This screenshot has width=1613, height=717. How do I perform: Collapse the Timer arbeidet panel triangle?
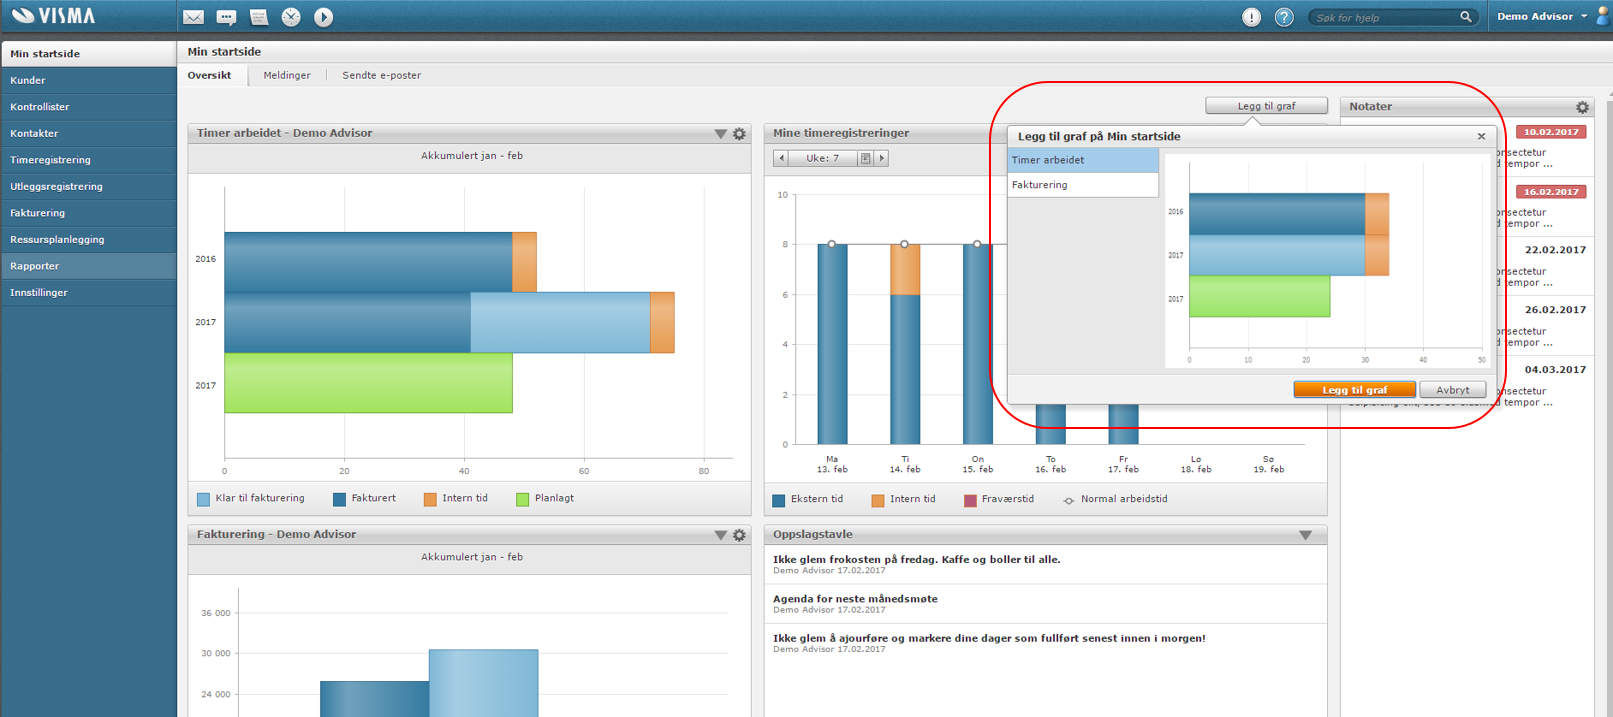tap(720, 134)
